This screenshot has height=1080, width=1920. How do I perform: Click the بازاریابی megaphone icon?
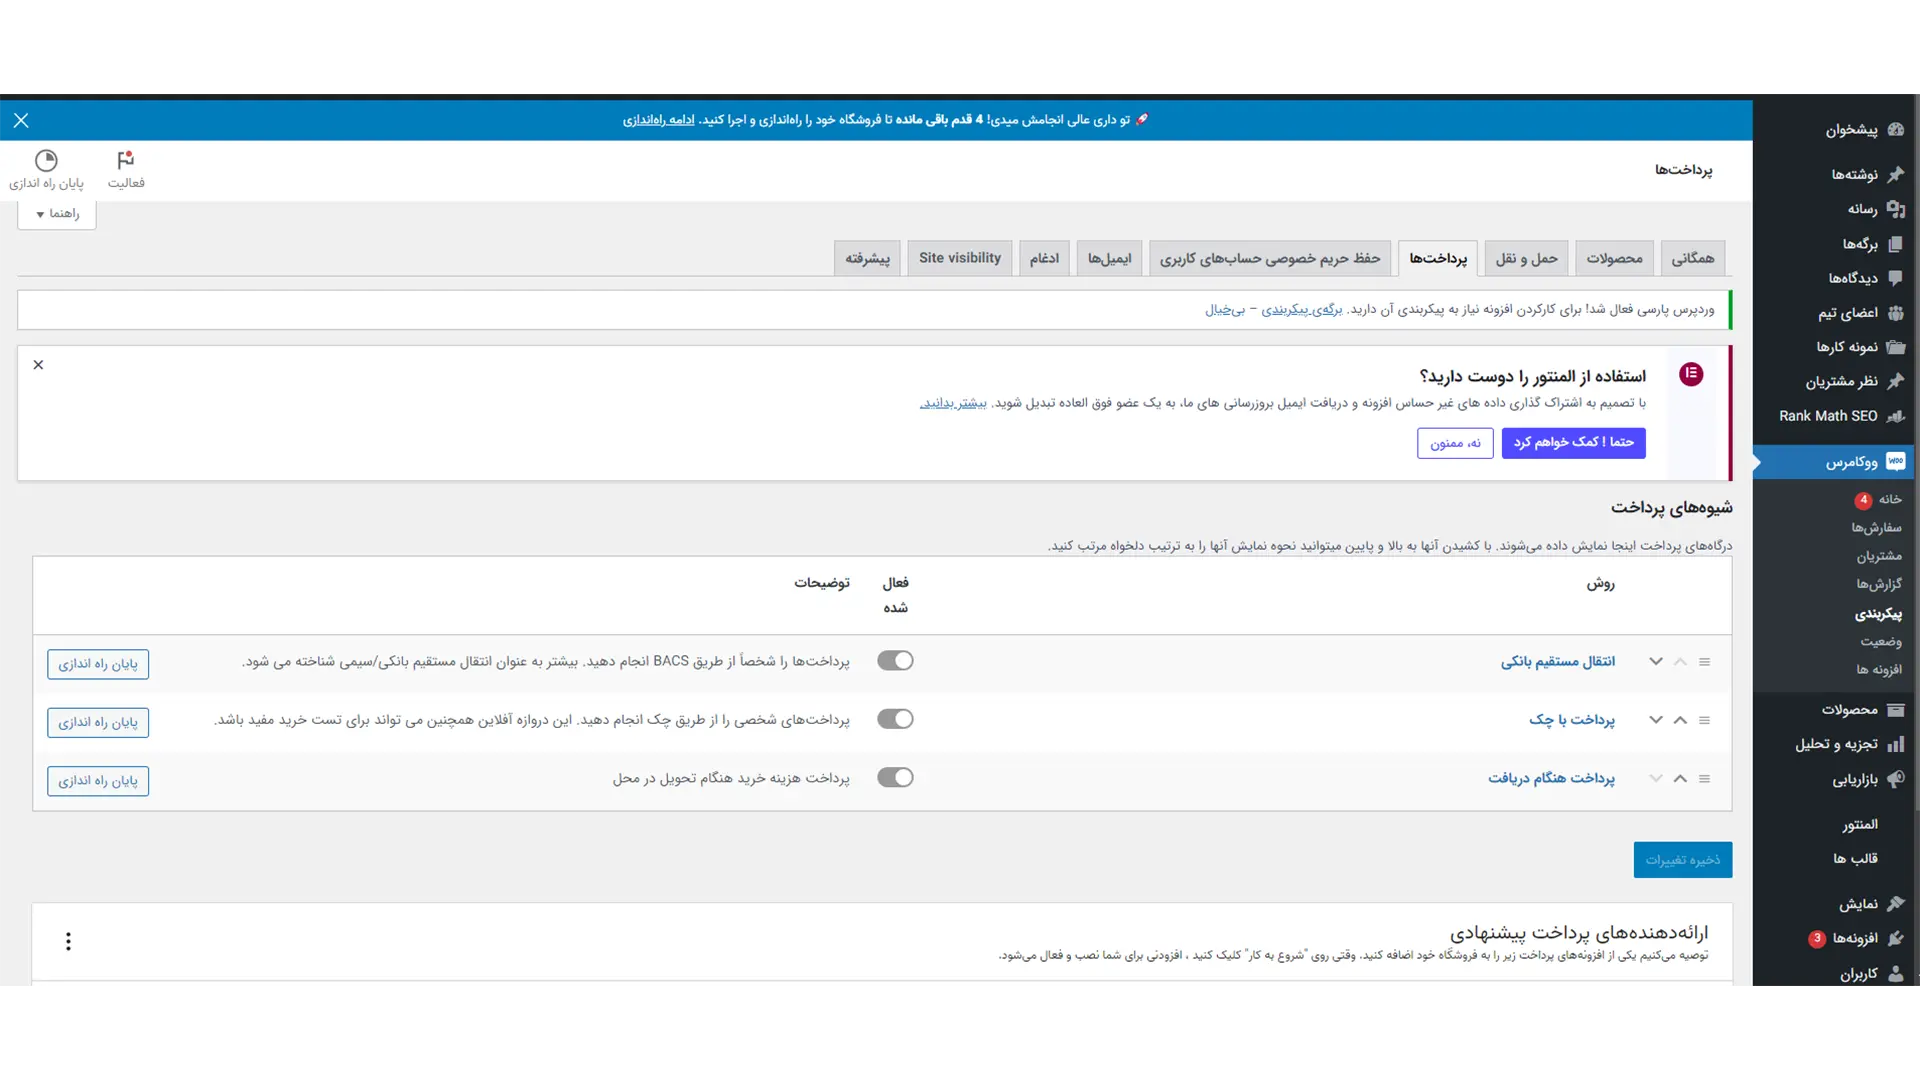(x=1896, y=779)
